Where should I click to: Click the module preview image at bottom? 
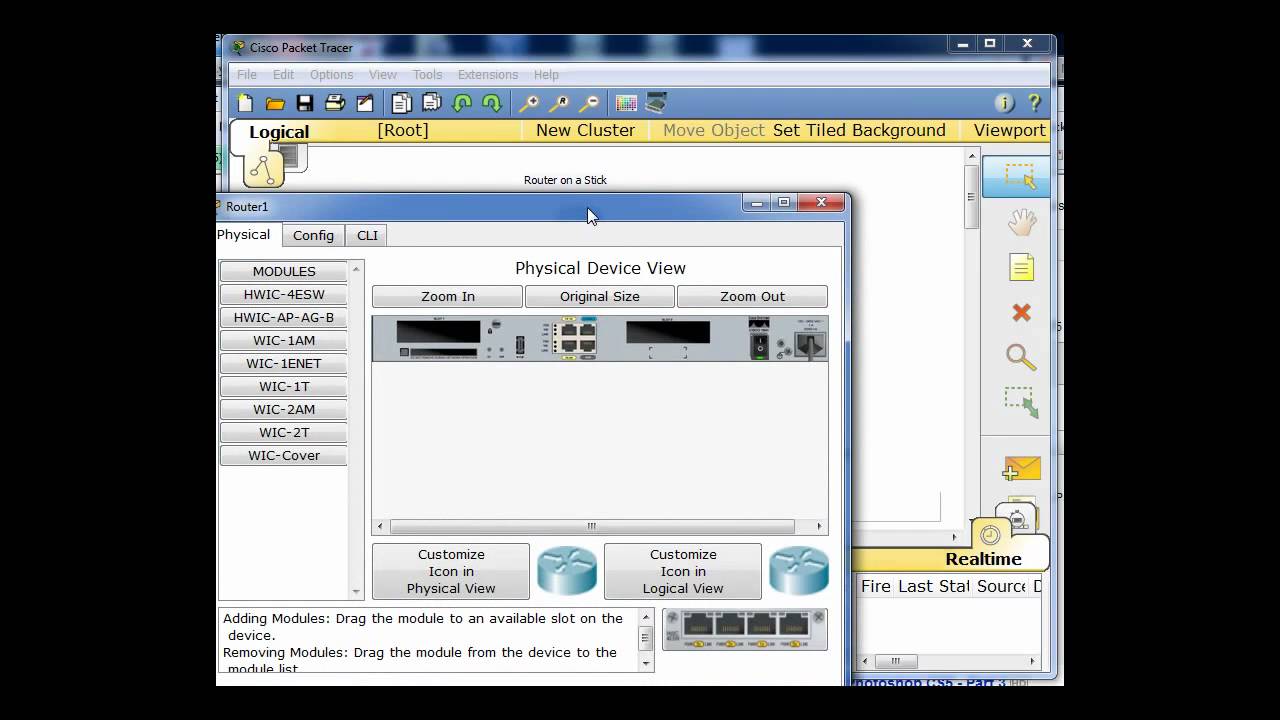pyautogui.click(x=745, y=629)
